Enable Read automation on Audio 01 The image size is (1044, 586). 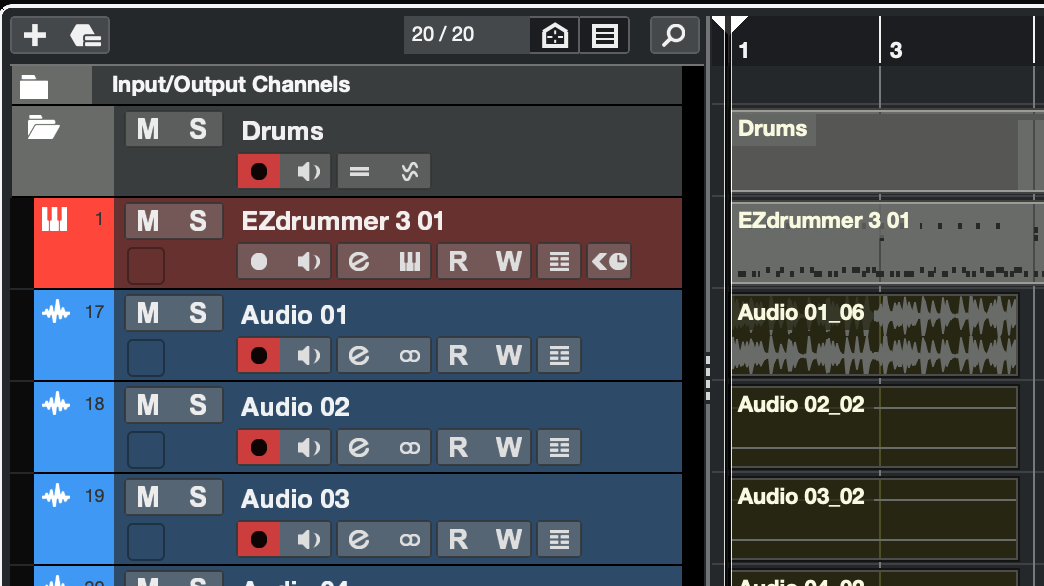coord(458,355)
